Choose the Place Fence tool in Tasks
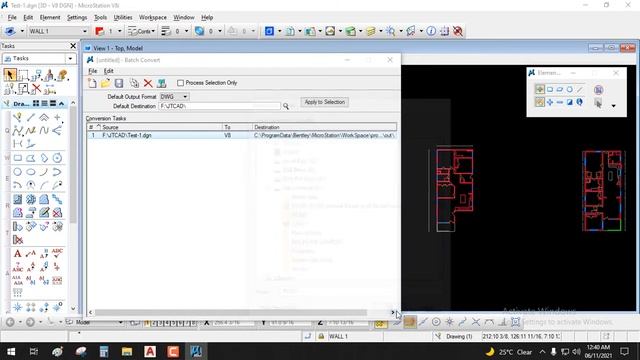 coord(23,75)
